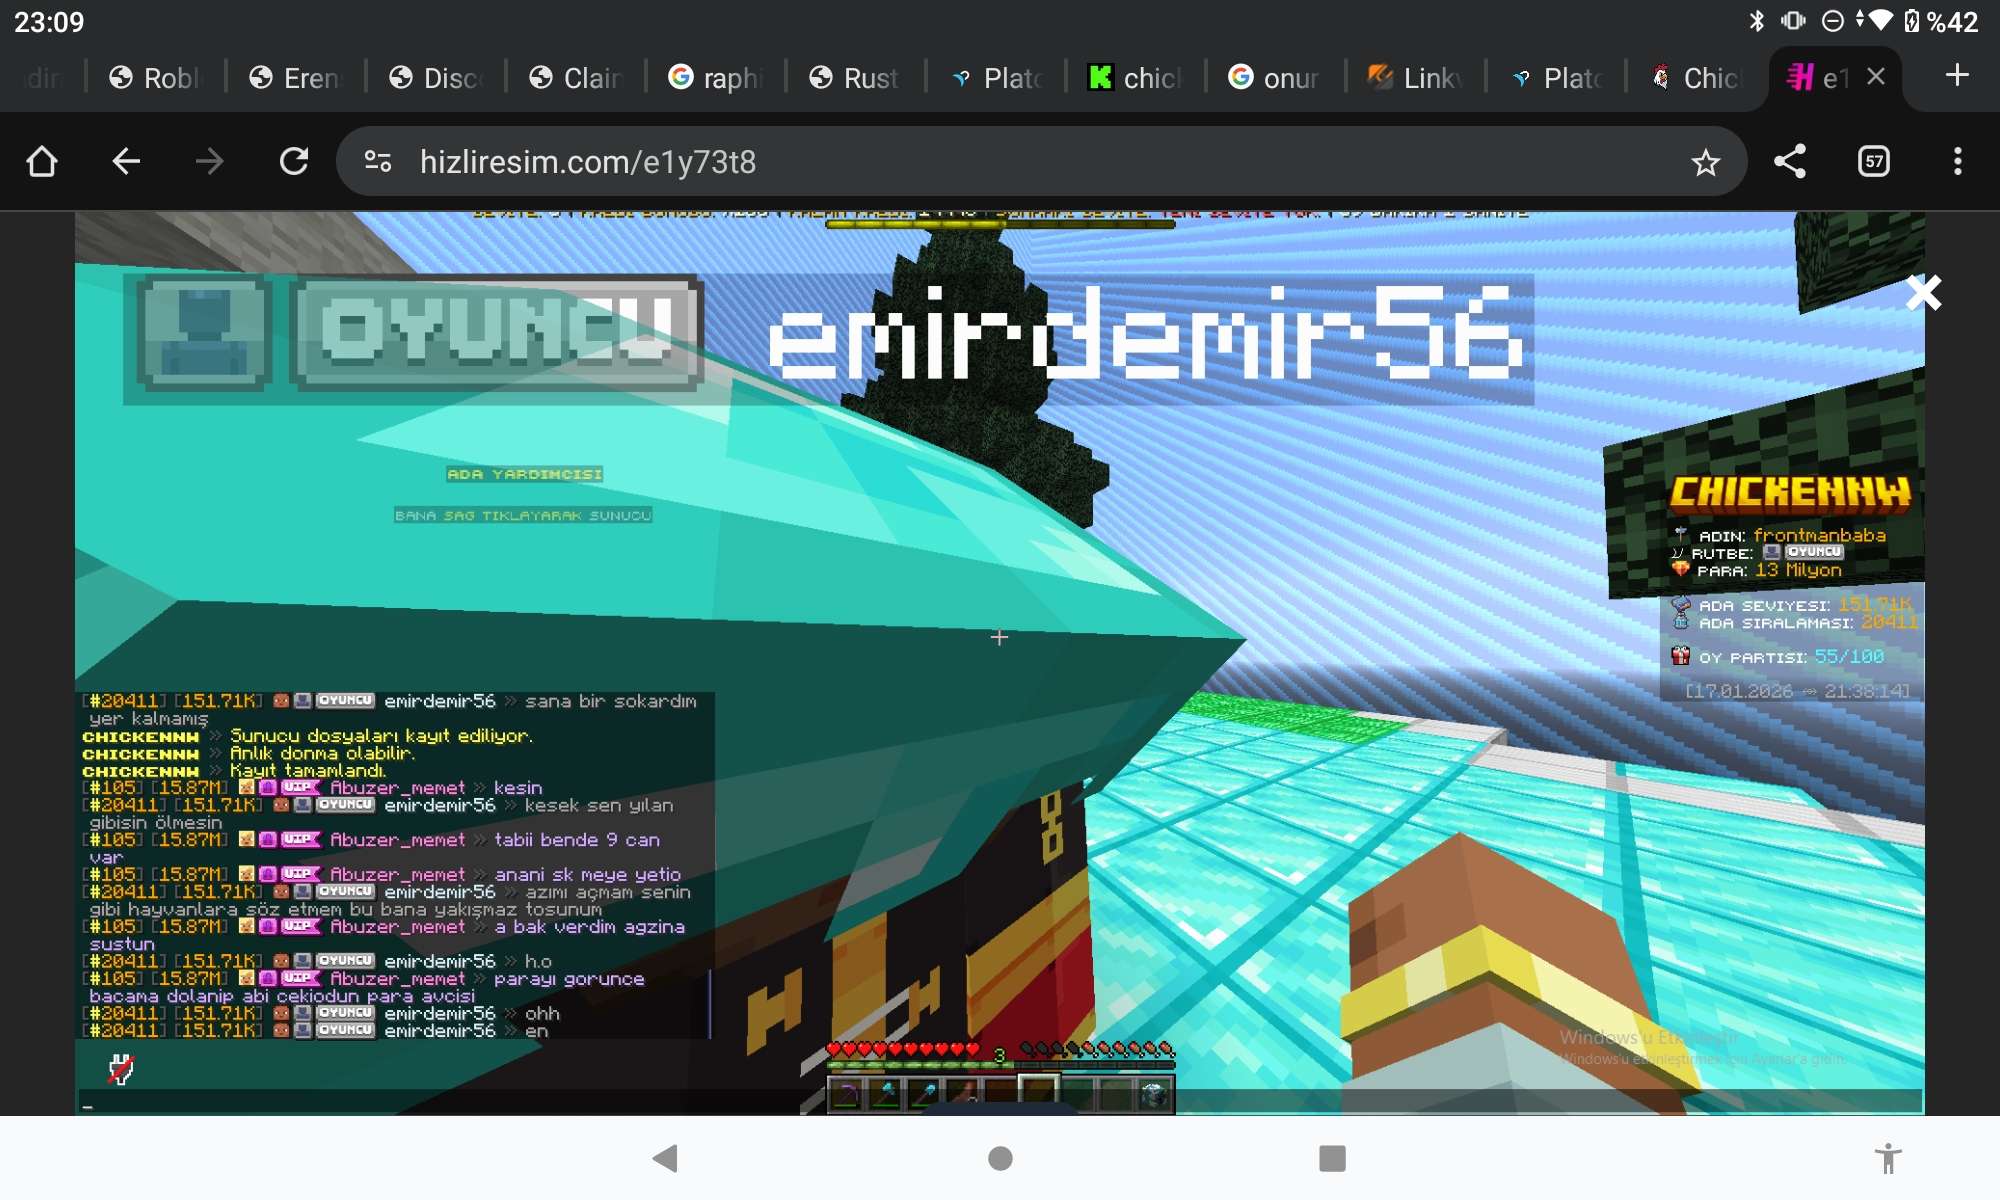
Task: Click the purple pickaxe hotbar slot
Action: tap(846, 1094)
